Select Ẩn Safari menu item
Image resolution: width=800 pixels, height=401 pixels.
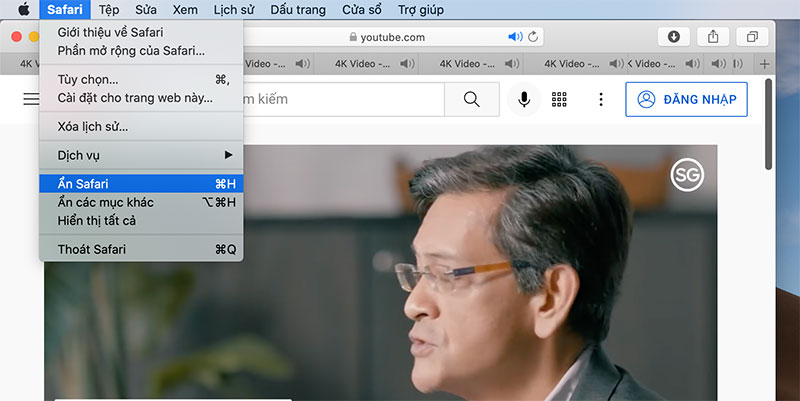(141, 184)
